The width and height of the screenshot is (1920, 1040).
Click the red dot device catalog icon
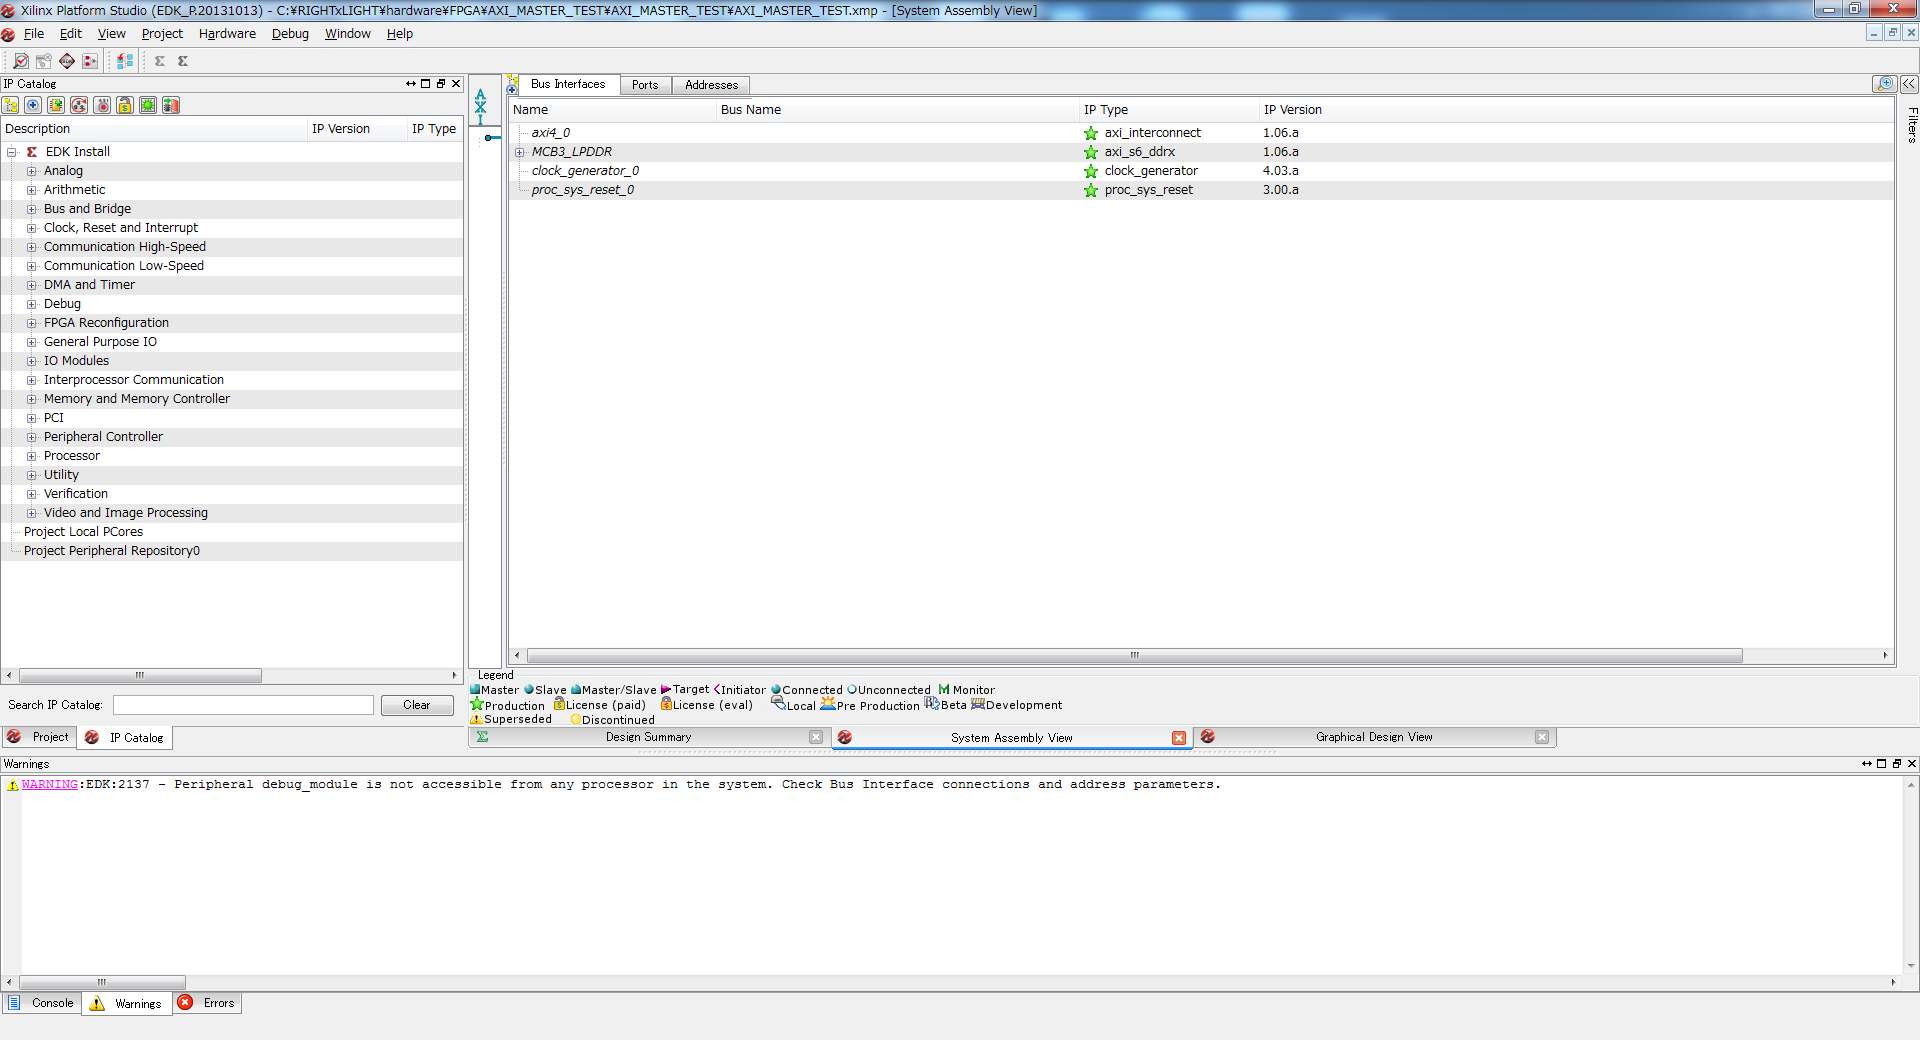coord(102,105)
